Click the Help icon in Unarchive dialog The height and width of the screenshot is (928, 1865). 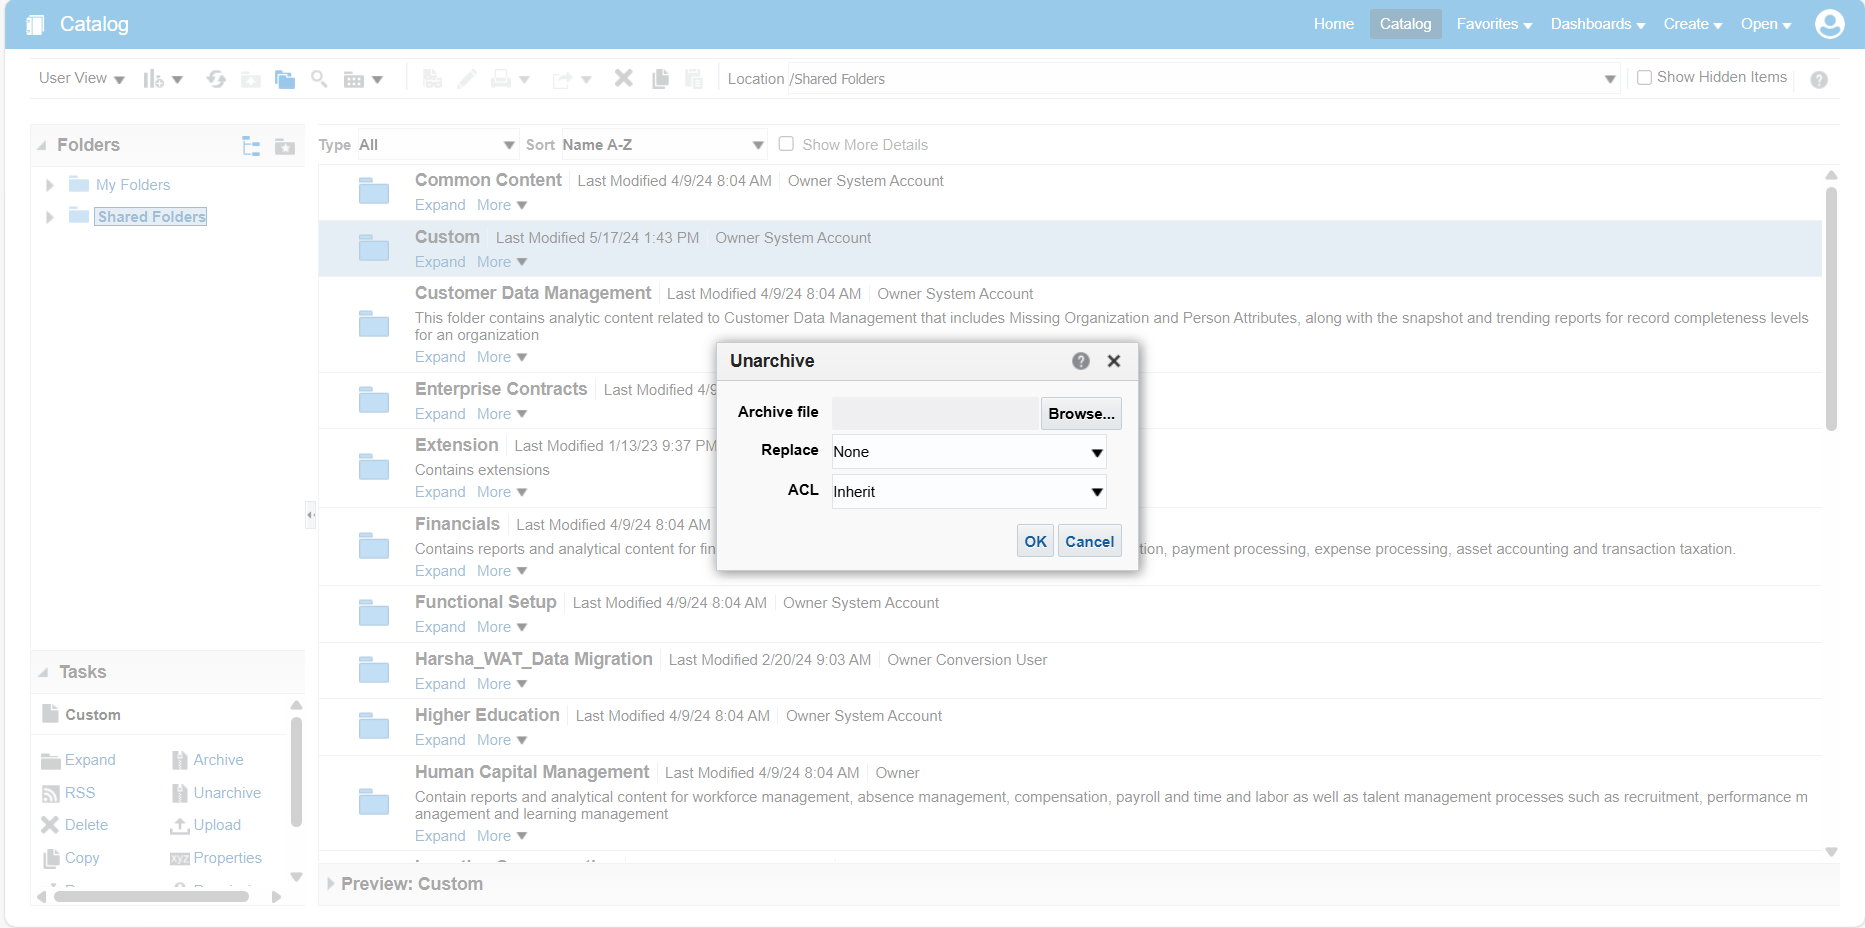tap(1081, 361)
